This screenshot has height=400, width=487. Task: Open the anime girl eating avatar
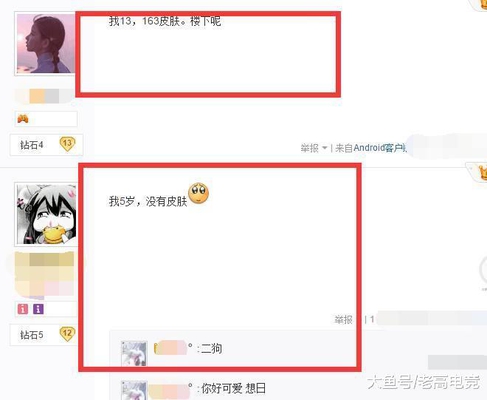click(x=47, y=214)
